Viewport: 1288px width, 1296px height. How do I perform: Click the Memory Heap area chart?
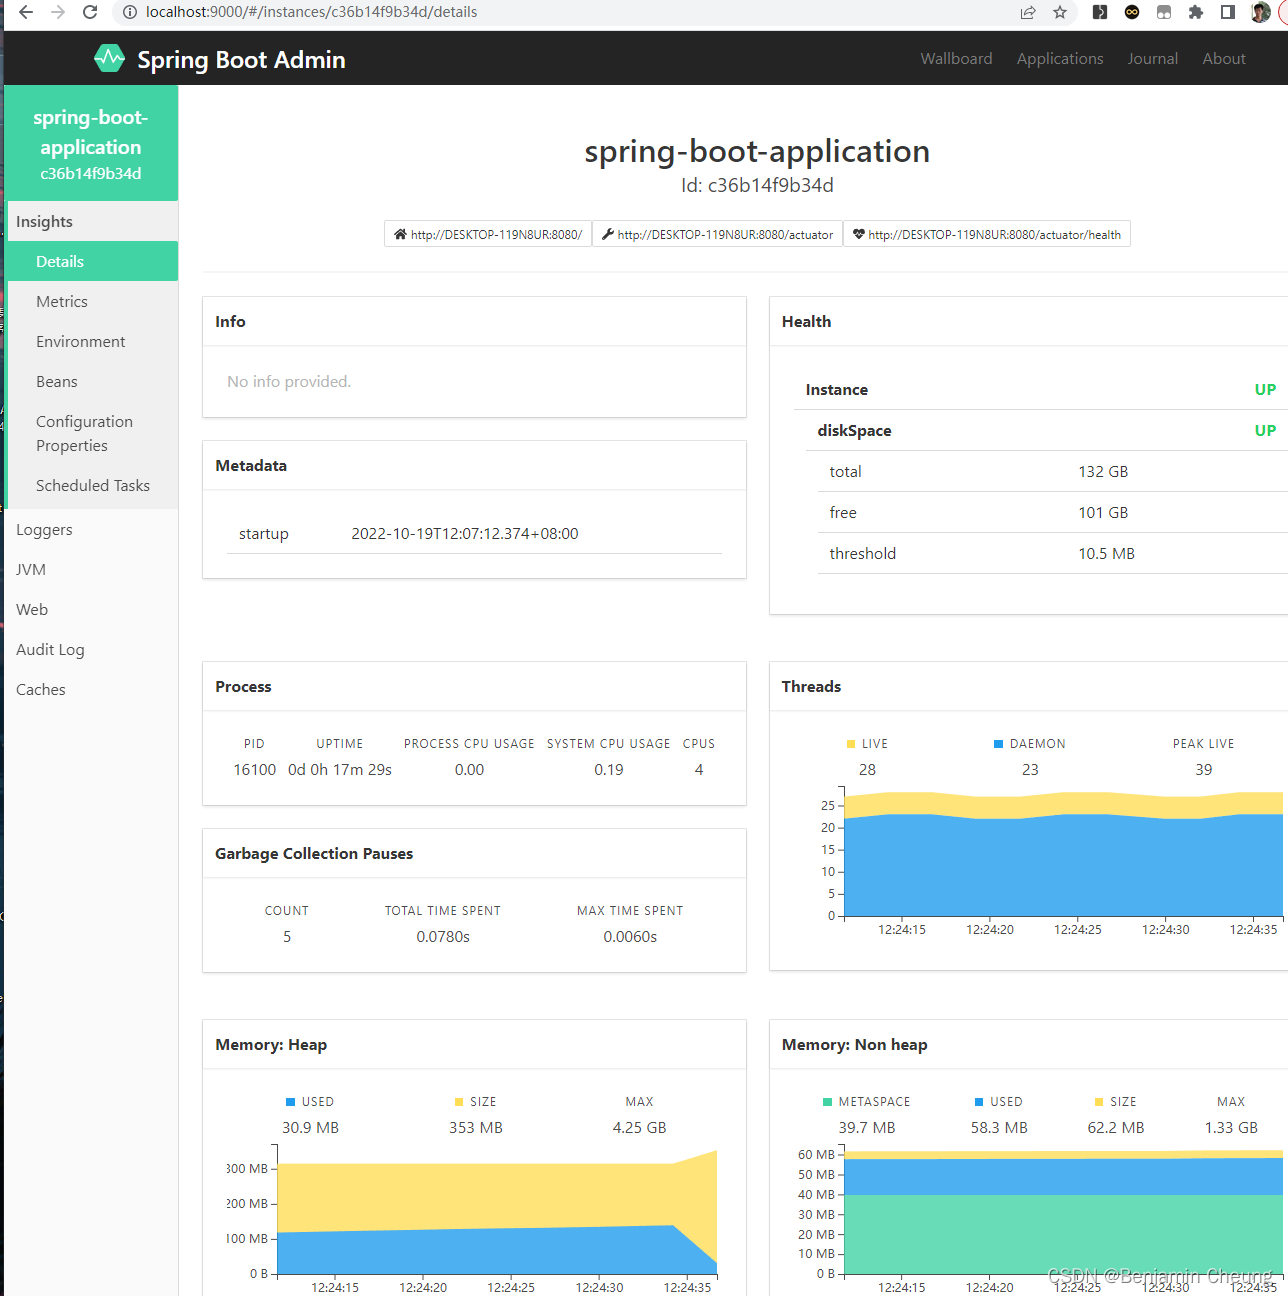tap(497, 1212)
